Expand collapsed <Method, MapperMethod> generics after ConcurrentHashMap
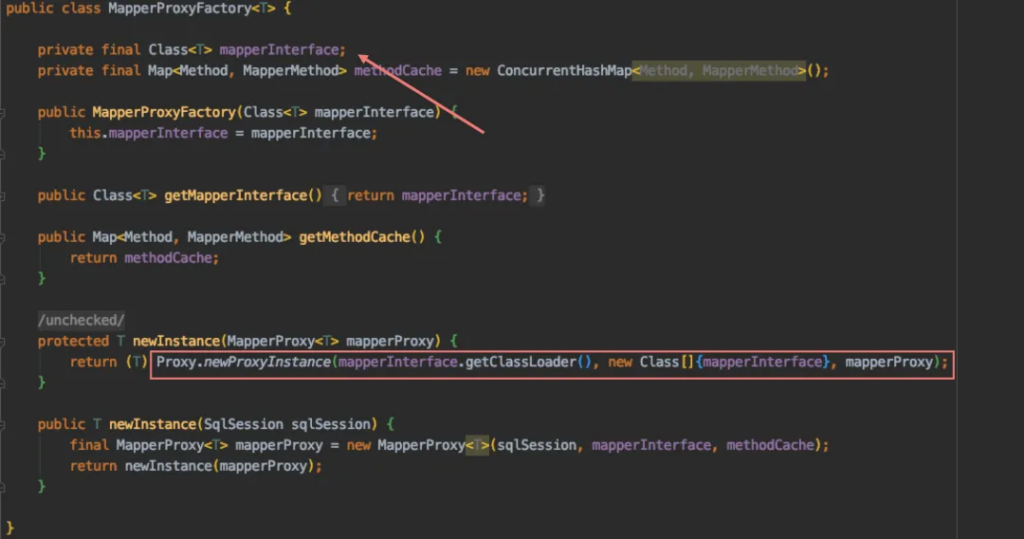The image size is (1024, 539). click(x=718, y=71)
